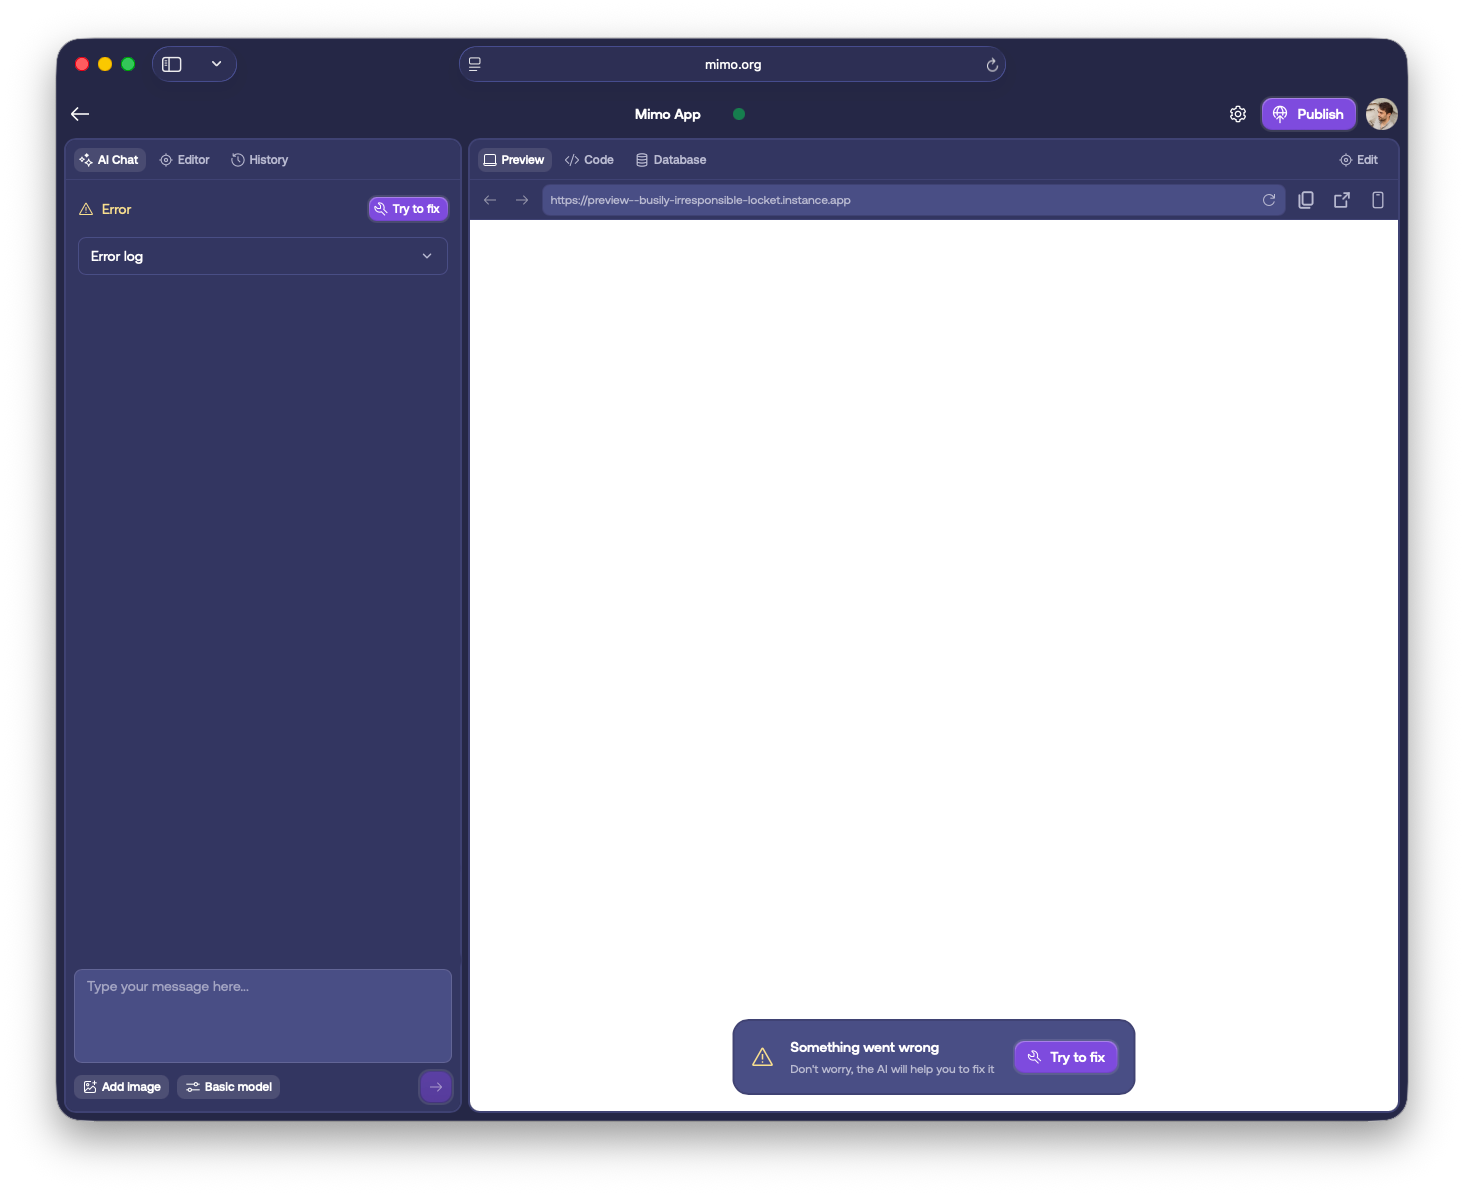Image resolution: width=1464 pixels, height=1195 pixels.
Task: Open settings with the gear icon
Action: tap(1237, 114)
